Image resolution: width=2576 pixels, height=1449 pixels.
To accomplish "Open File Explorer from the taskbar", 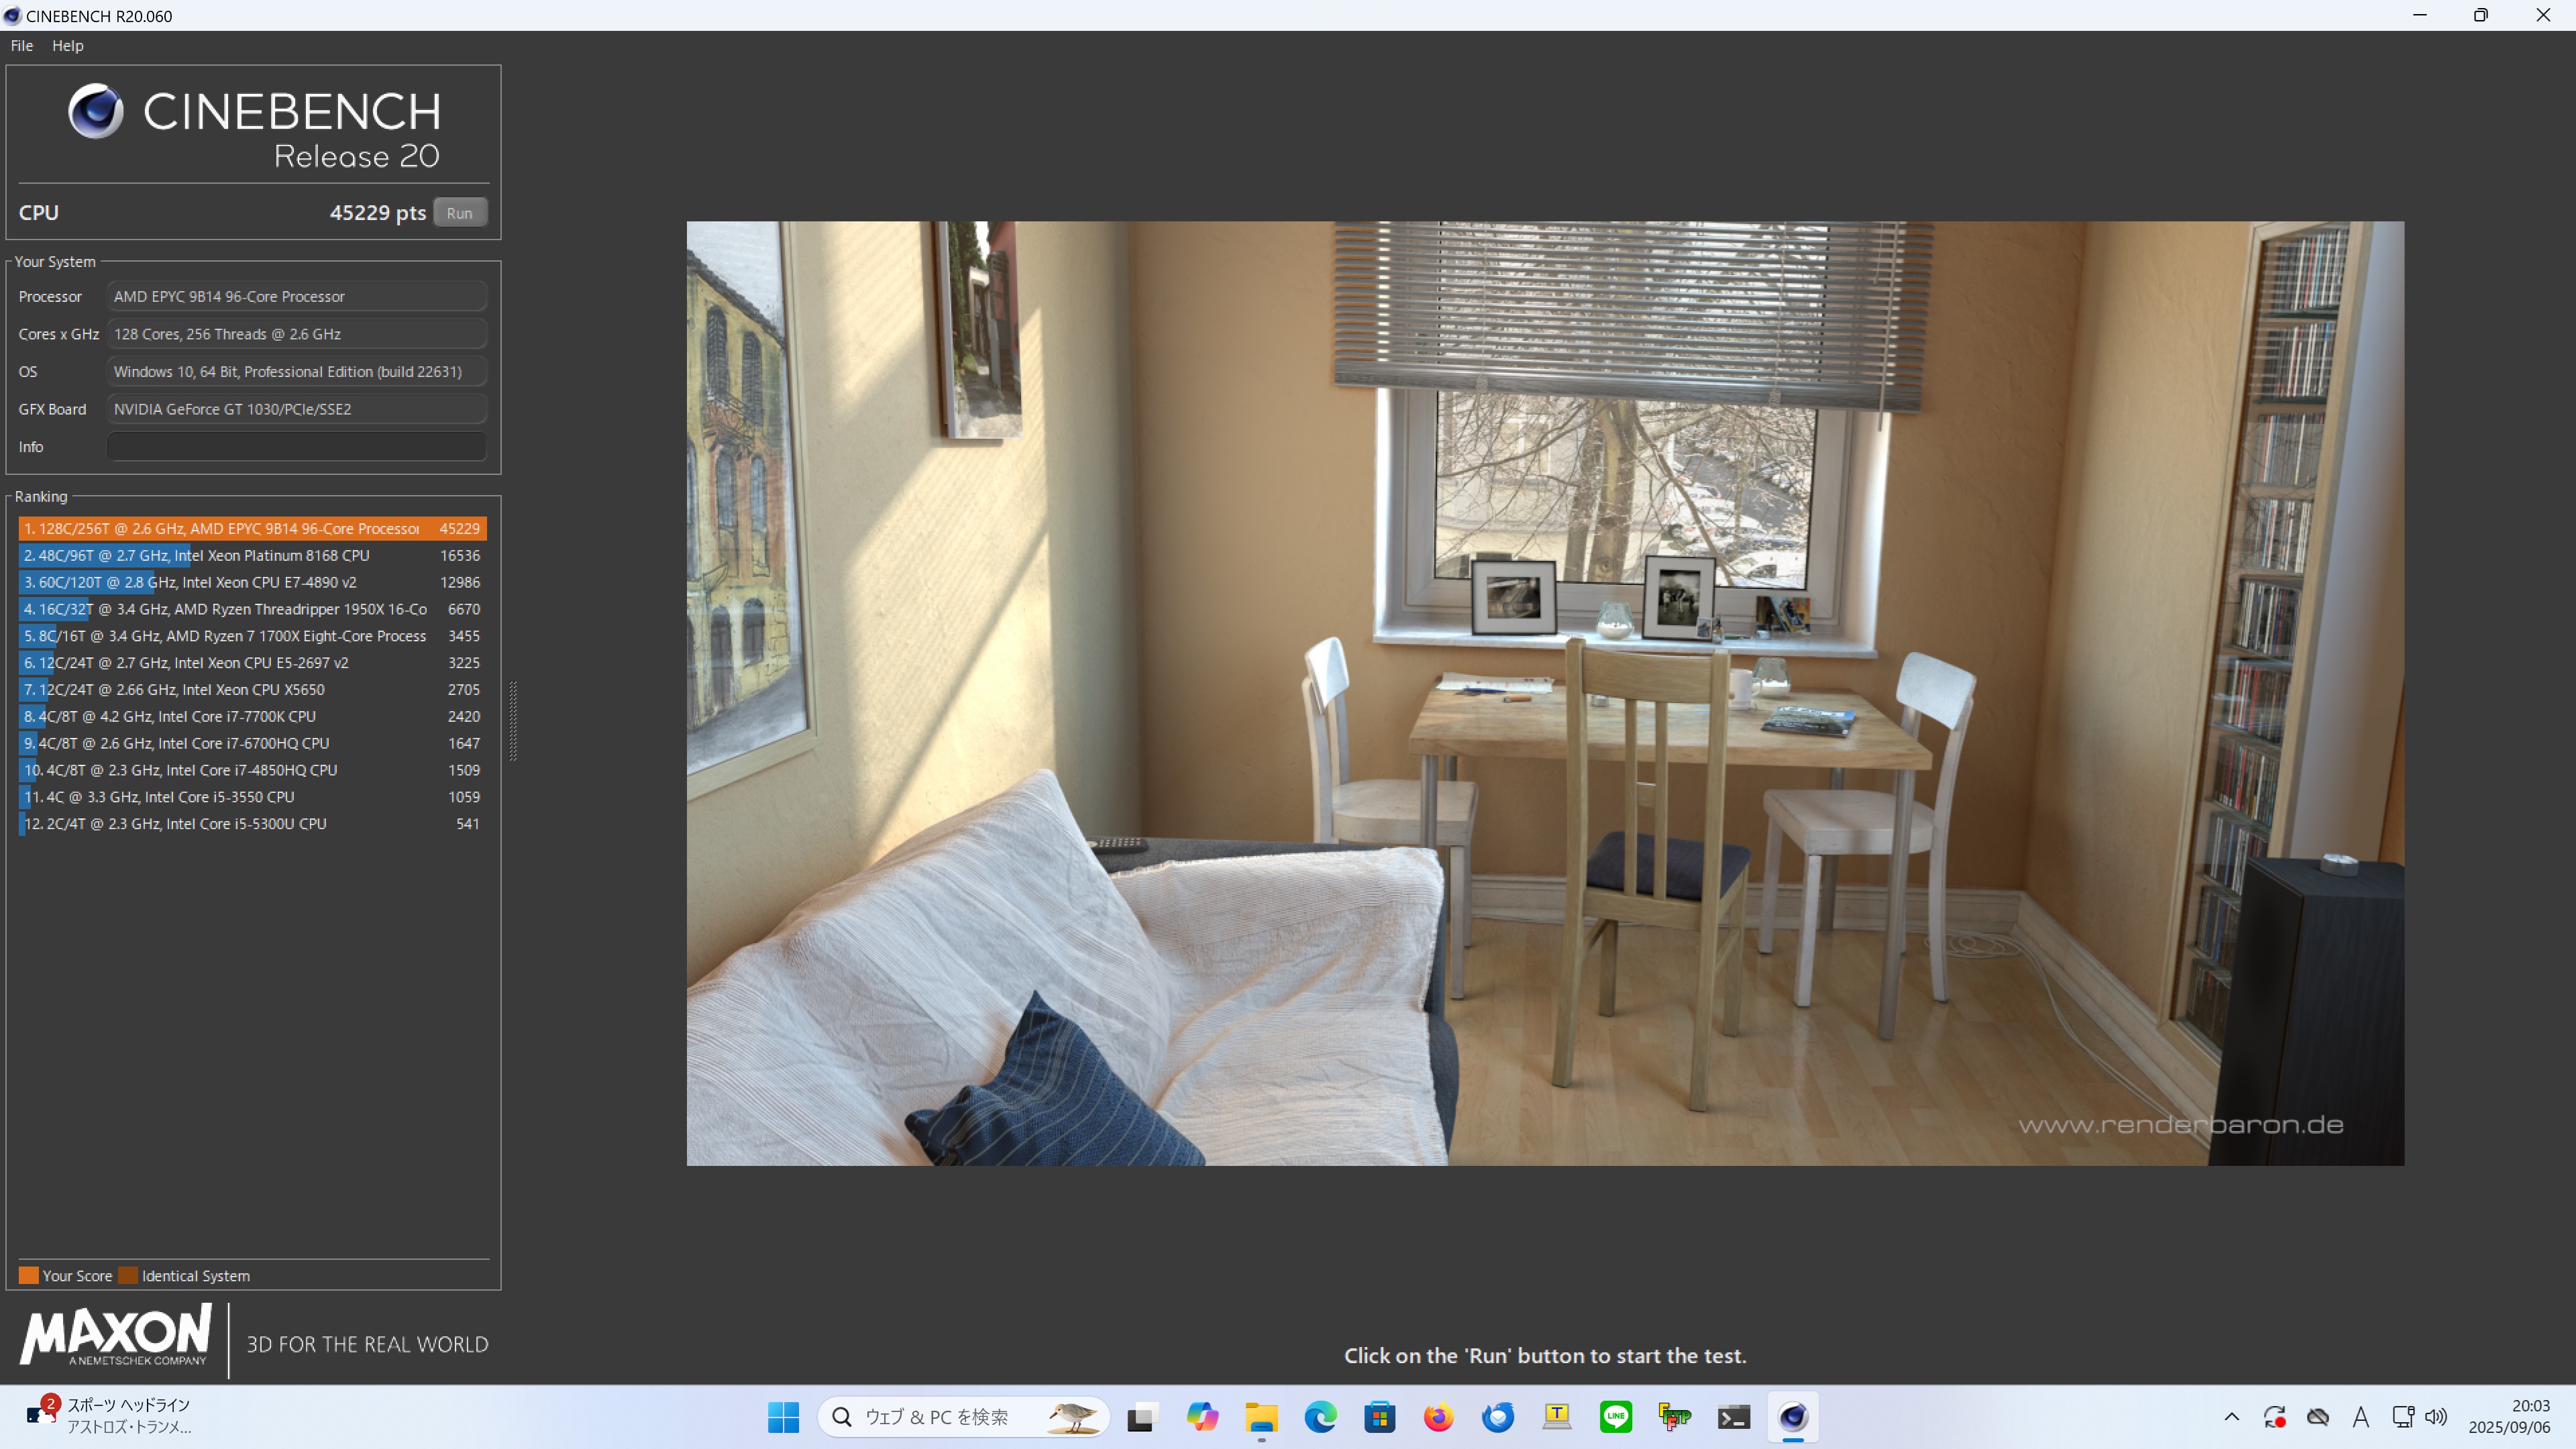I will tap(1261, 1417).
